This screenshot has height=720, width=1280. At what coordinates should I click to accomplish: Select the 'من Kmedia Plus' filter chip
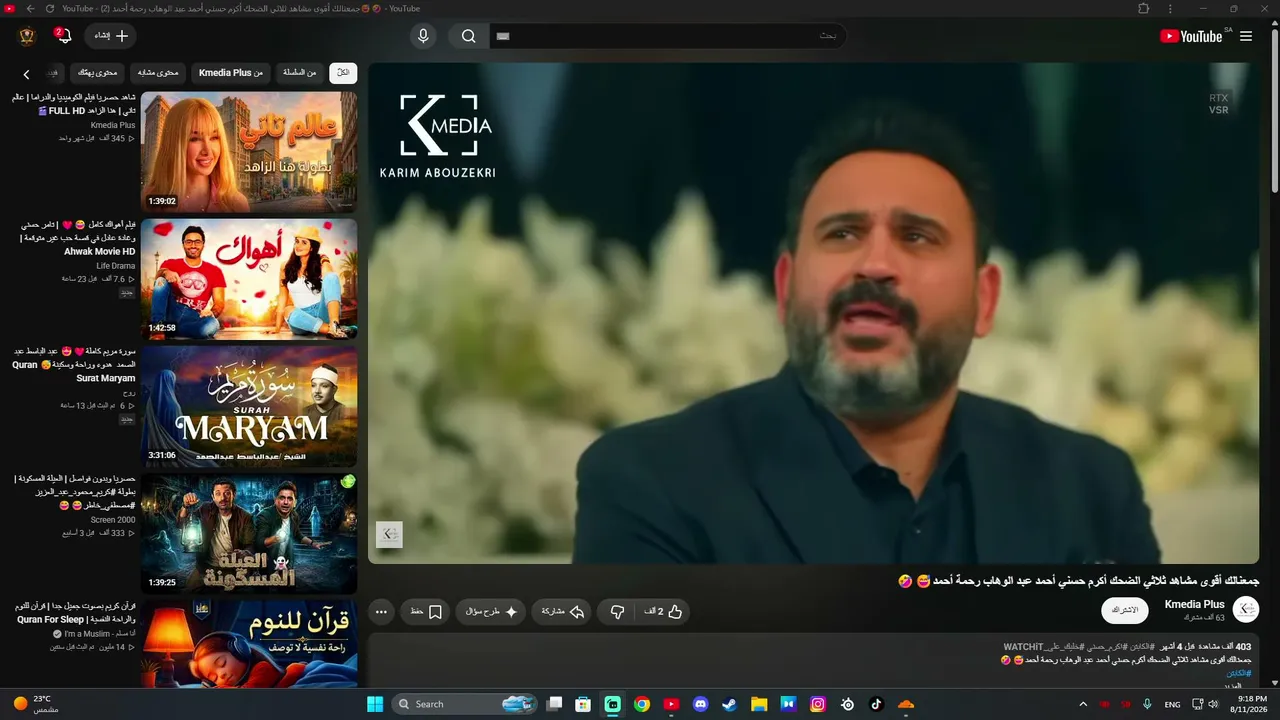click(x=230, y=72)
